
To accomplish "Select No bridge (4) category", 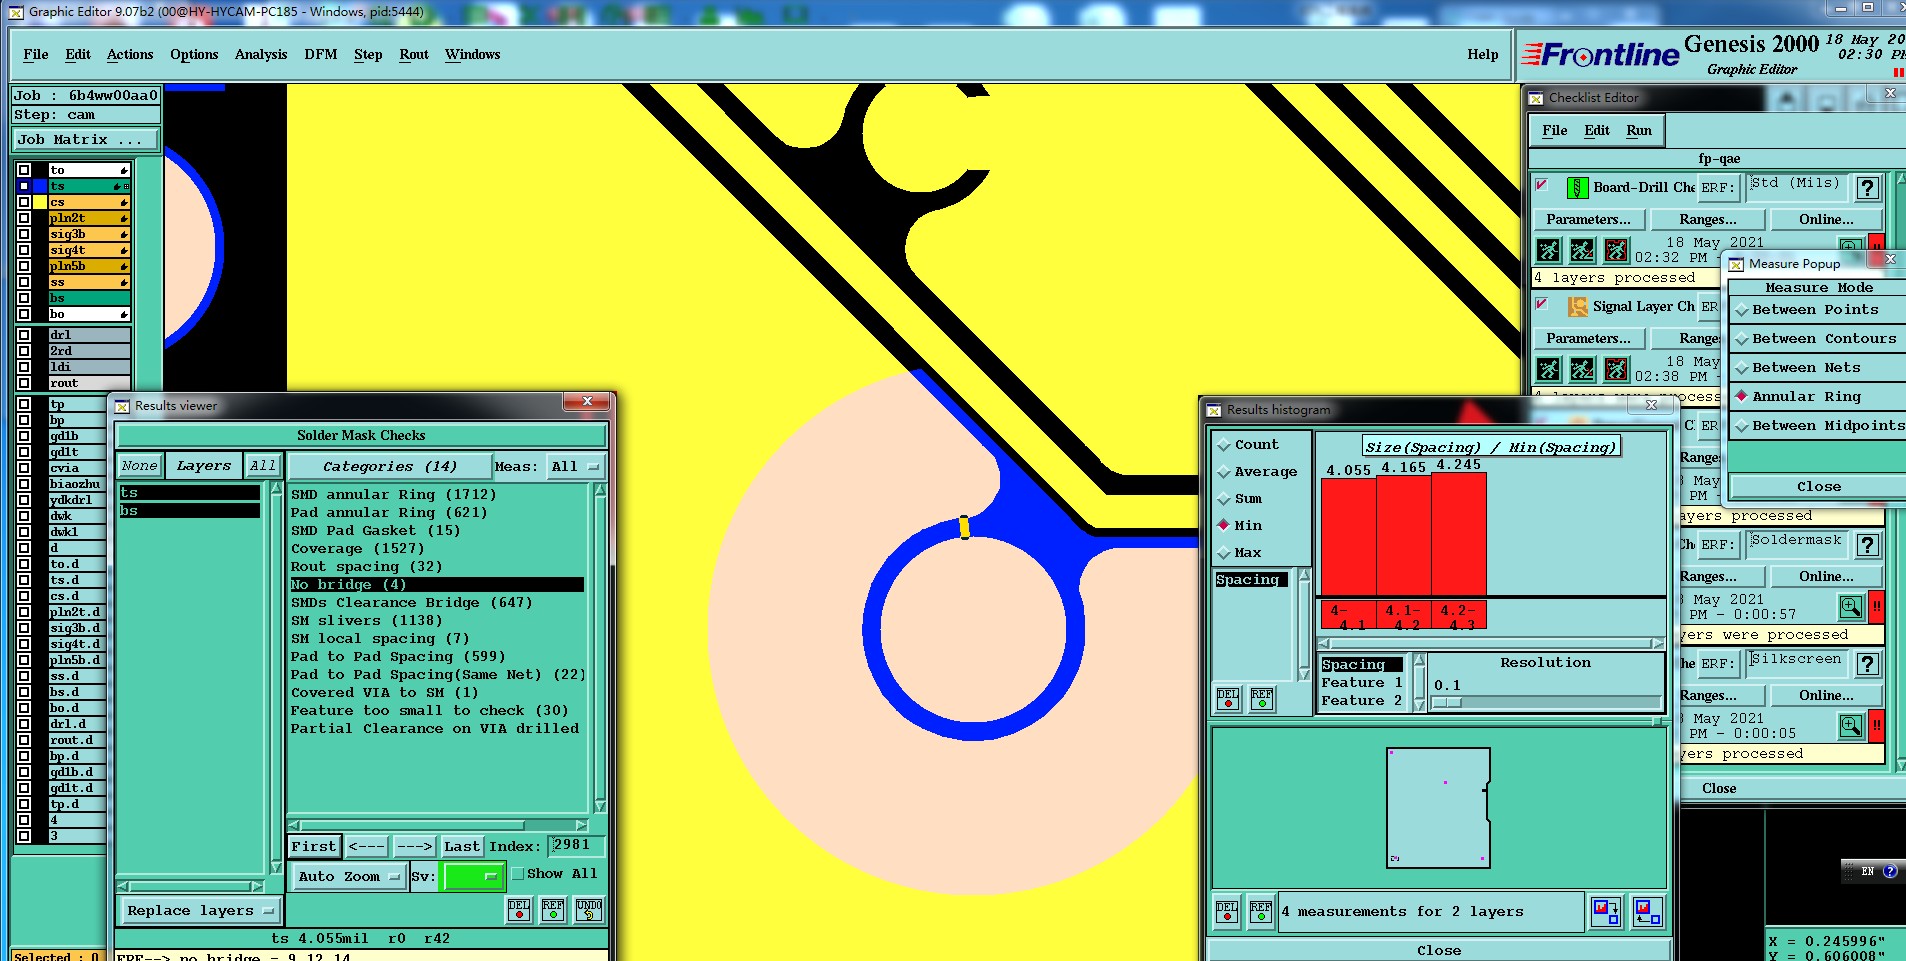I will pos(436,585).
